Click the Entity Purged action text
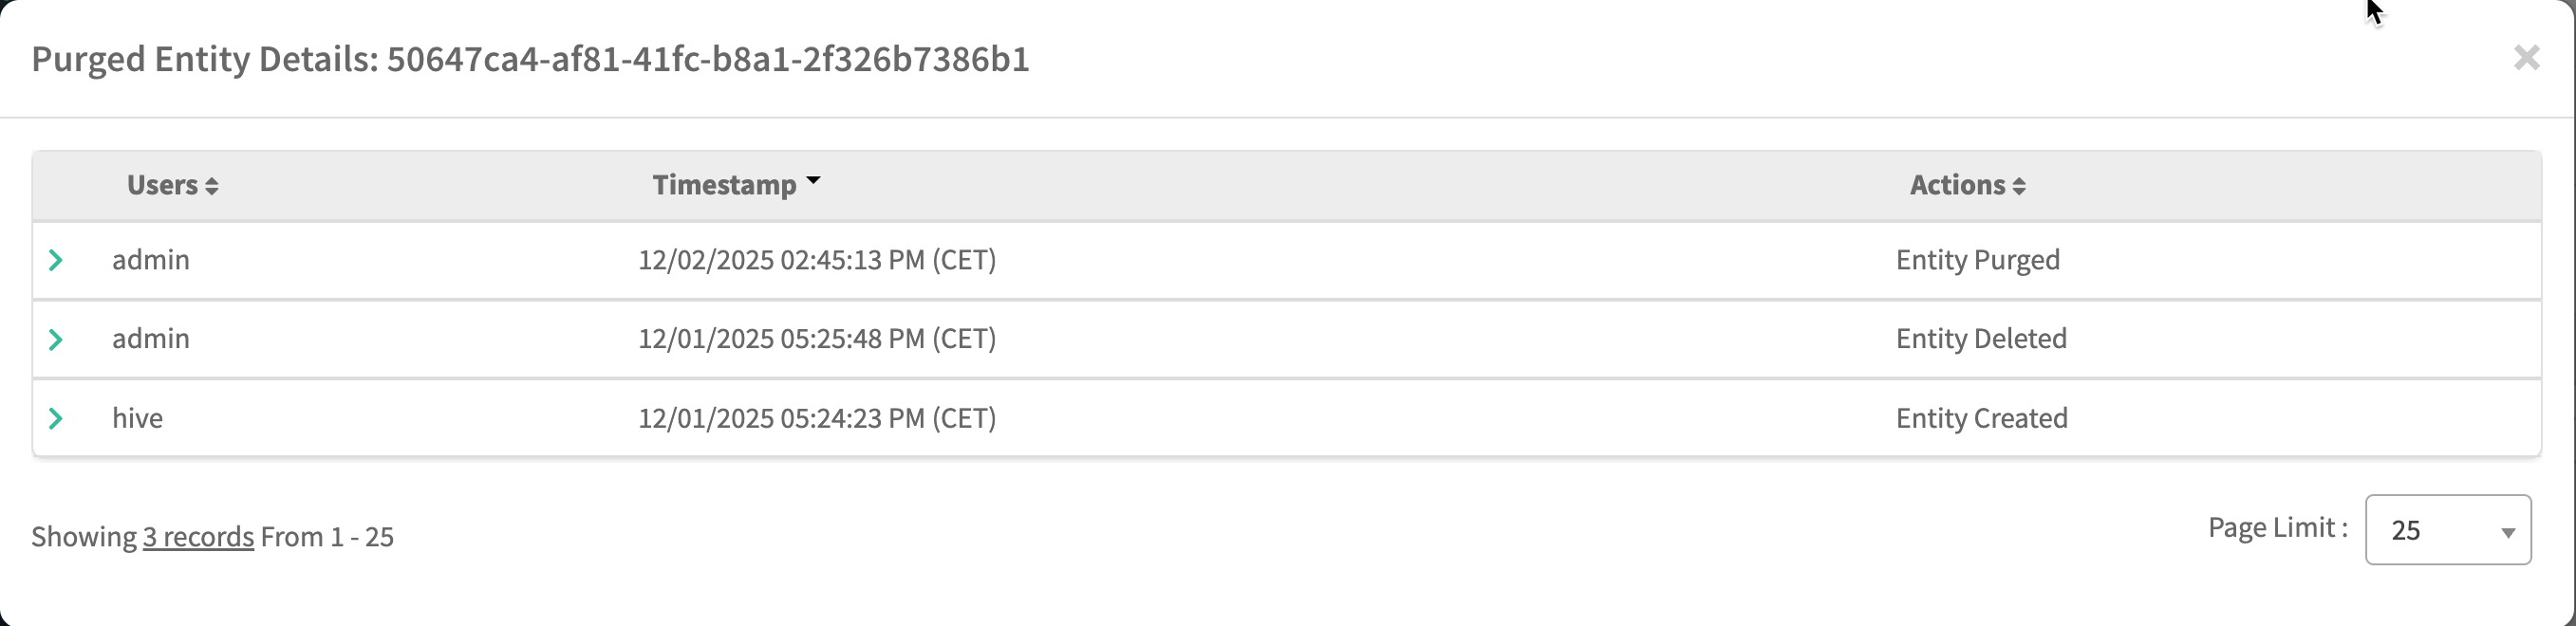This screenshot has width=2576, height=626. 1977,260
